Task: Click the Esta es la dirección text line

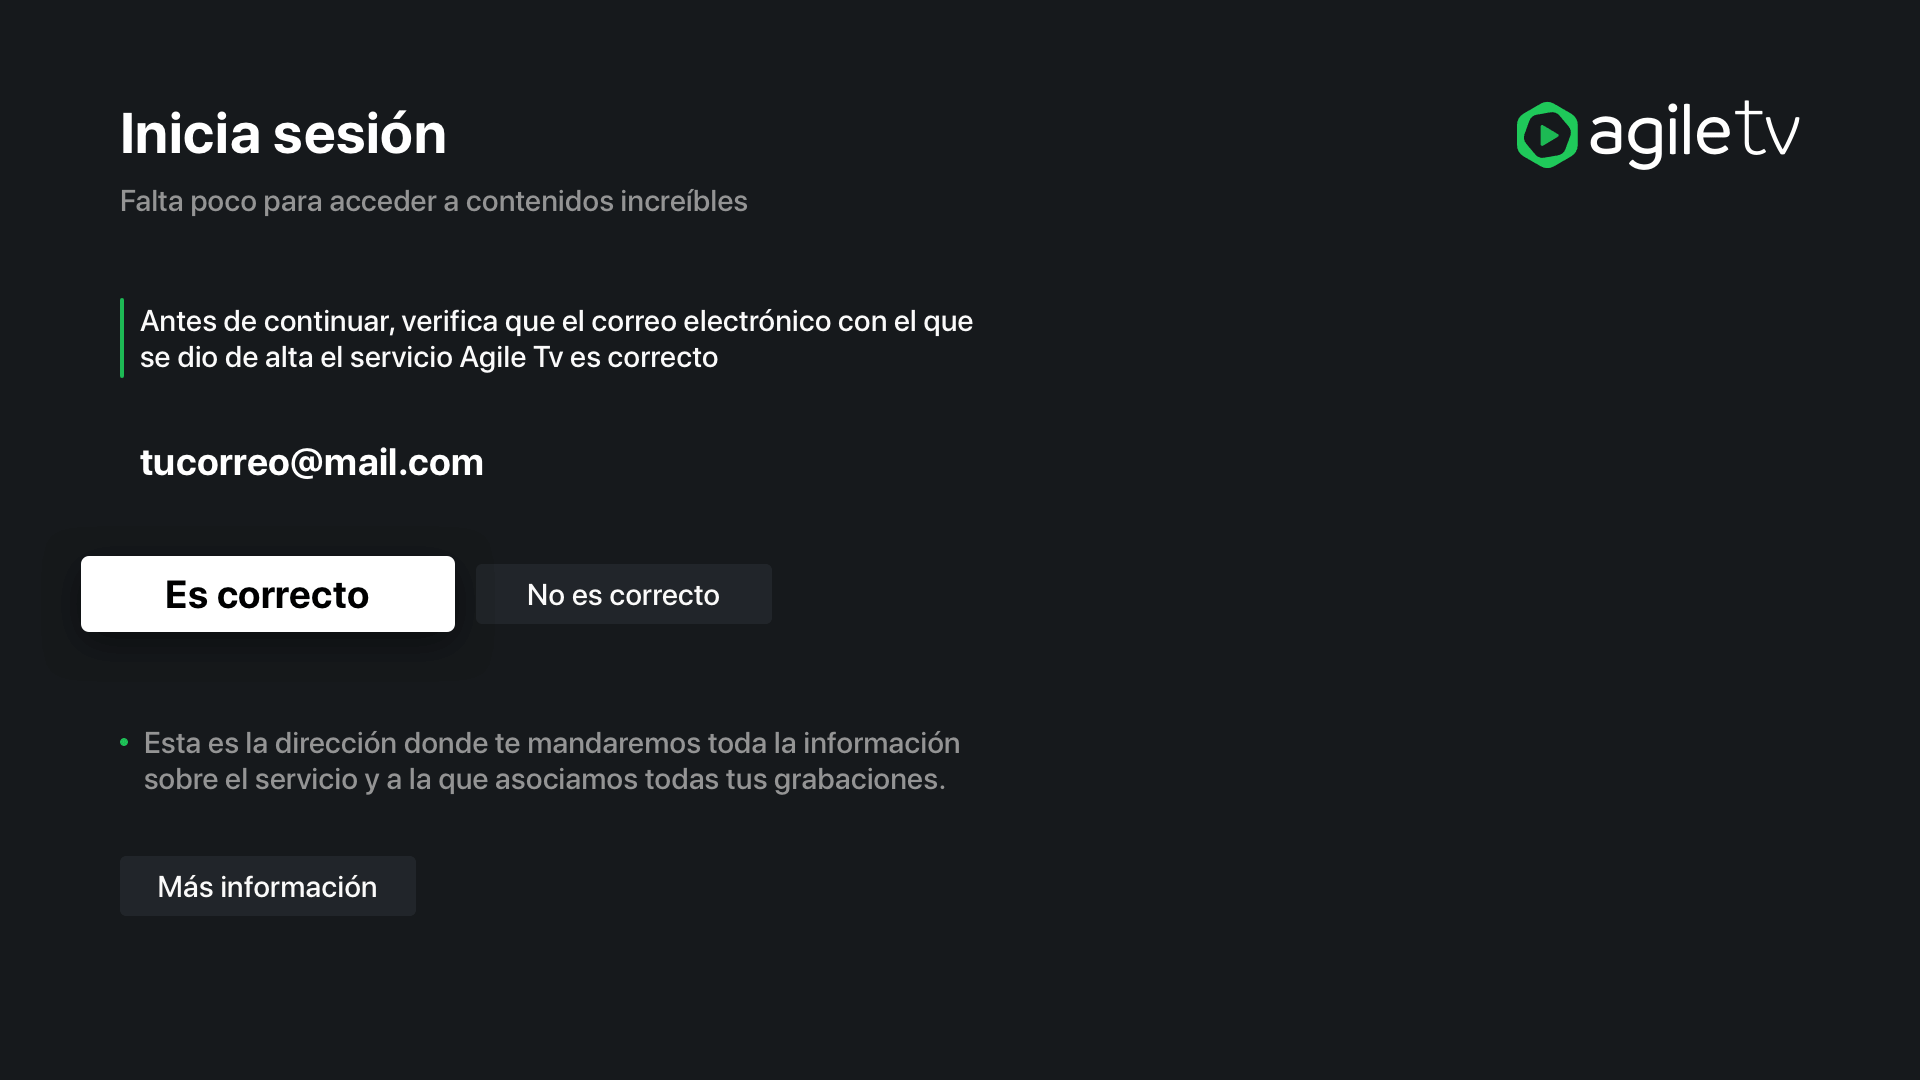Action: pyautogui.click(x=552, y=743)
